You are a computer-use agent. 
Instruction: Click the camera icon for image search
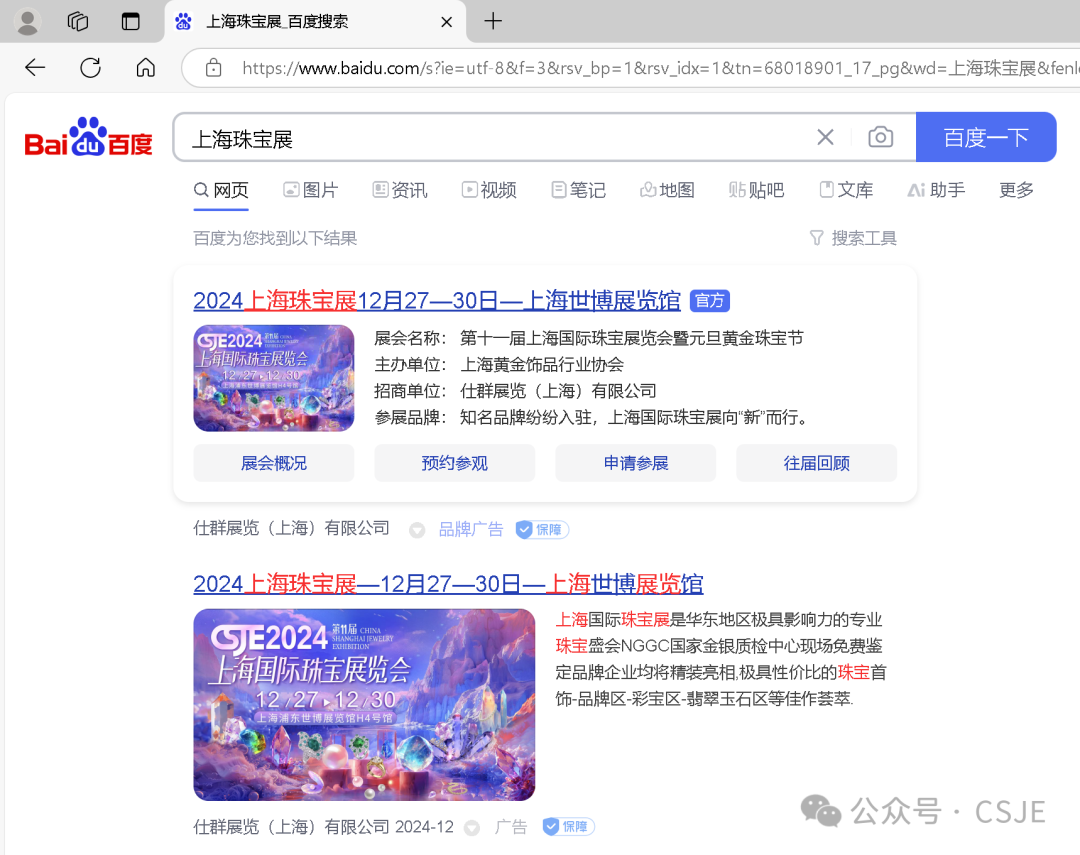tap(880, 137)
